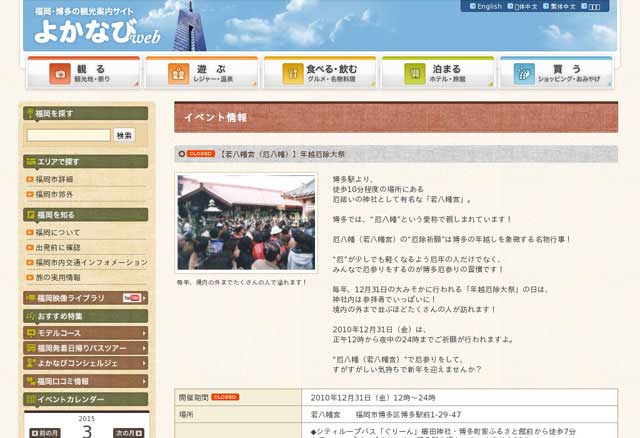
Task: Go to next month 次の月
Action: coord(129,433)
